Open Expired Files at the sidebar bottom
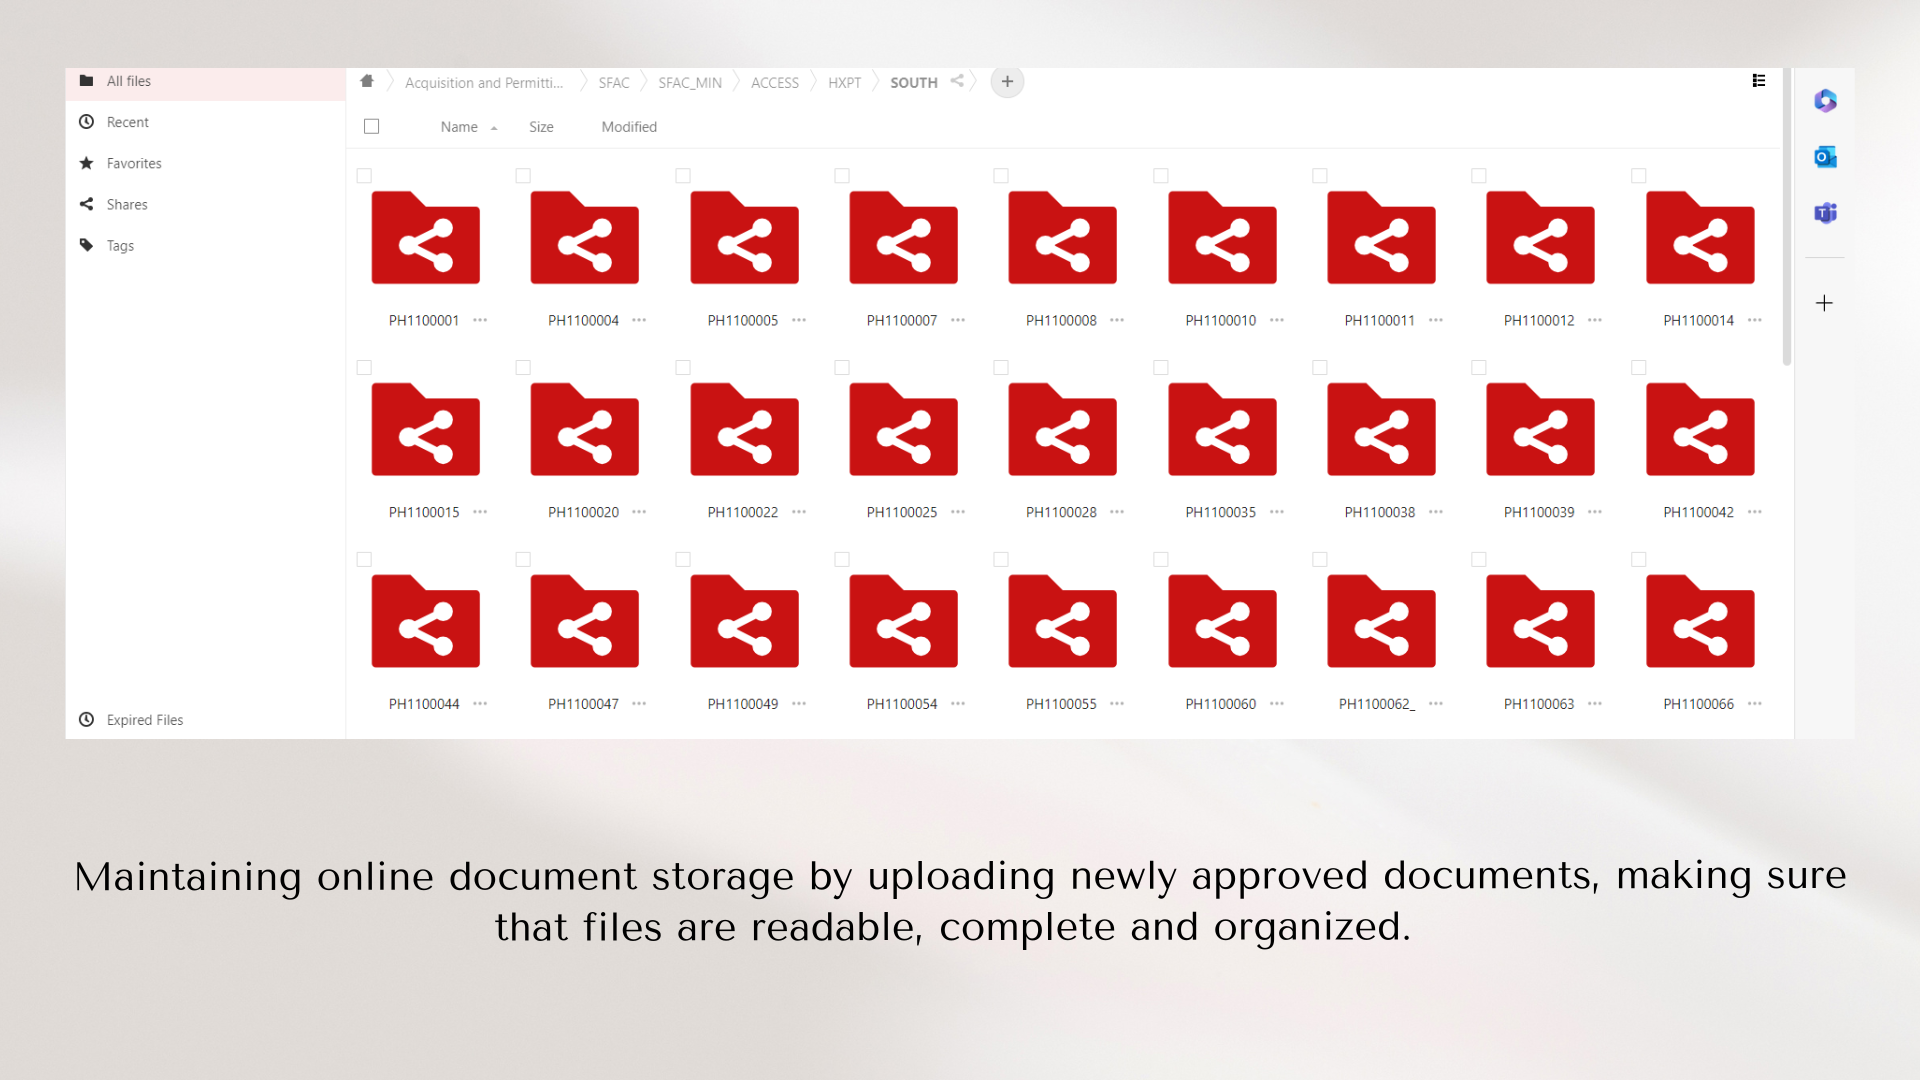This screenshot has width=1920, height=1080. (x=144, y=720)
